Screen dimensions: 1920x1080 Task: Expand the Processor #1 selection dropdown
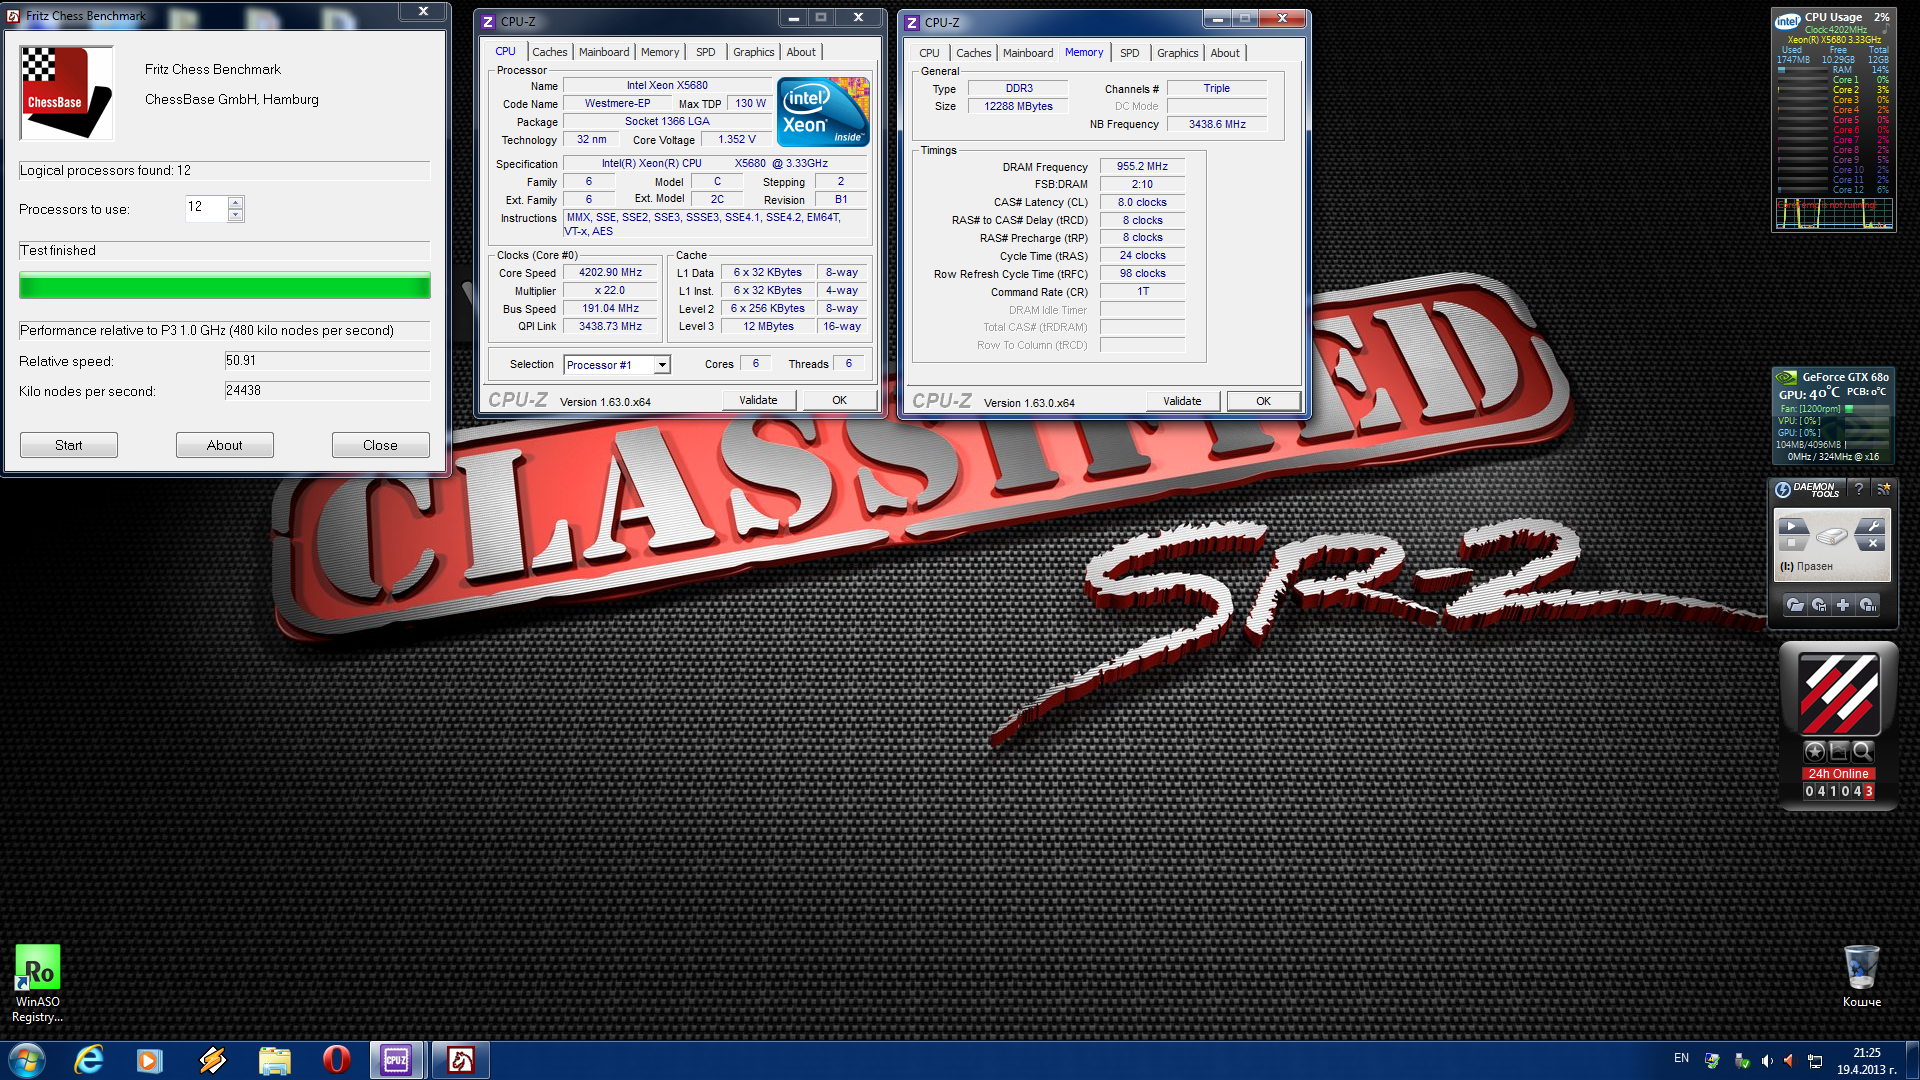pos(661,365)
